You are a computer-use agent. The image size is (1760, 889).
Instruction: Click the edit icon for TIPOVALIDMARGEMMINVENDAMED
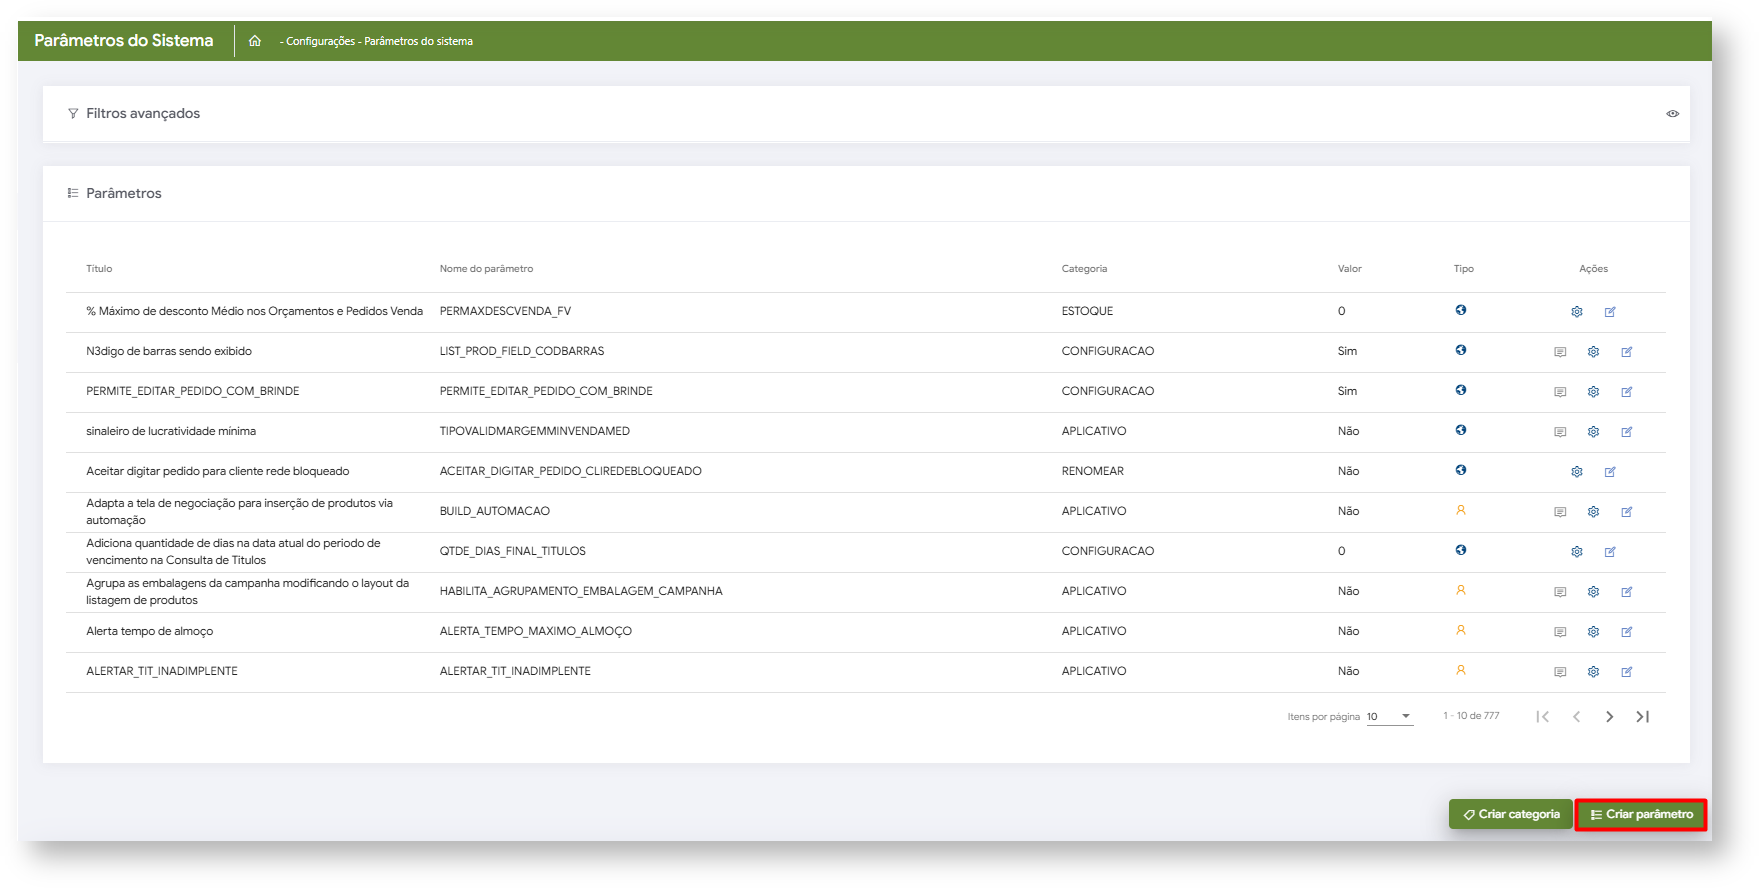point(1627,432)
